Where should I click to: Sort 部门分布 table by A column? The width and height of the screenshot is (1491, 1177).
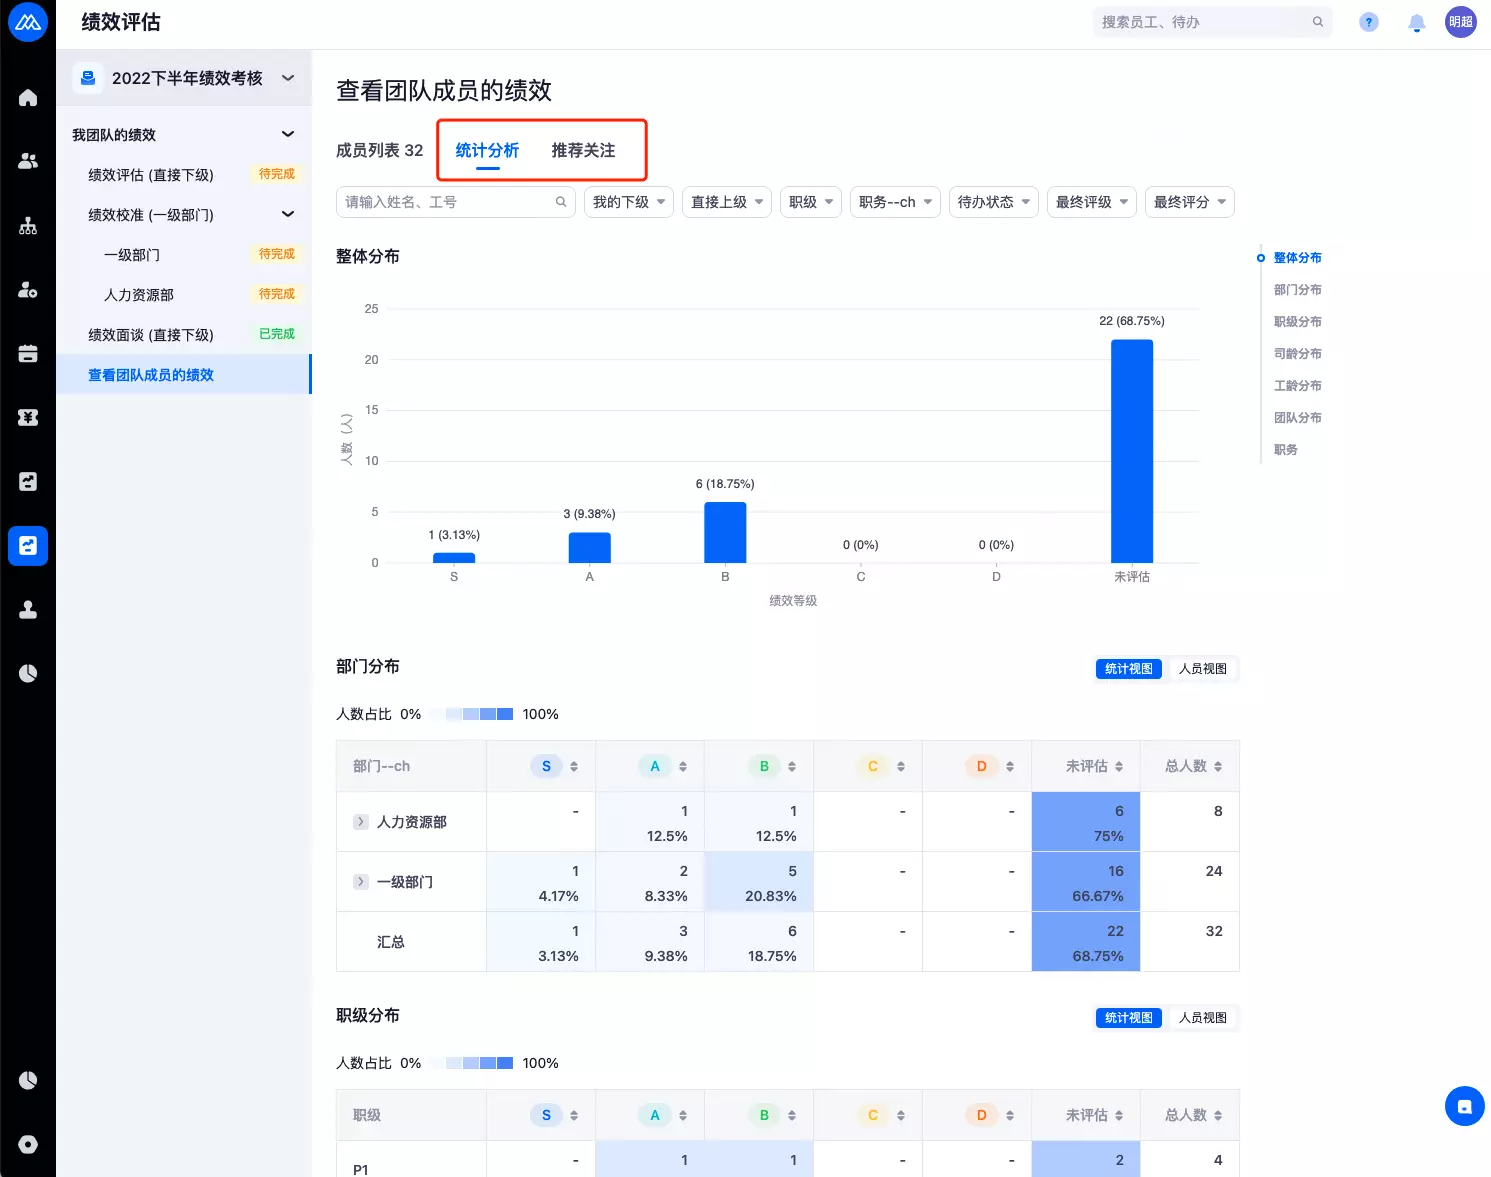pyautogui.click(x=683, y=767)
